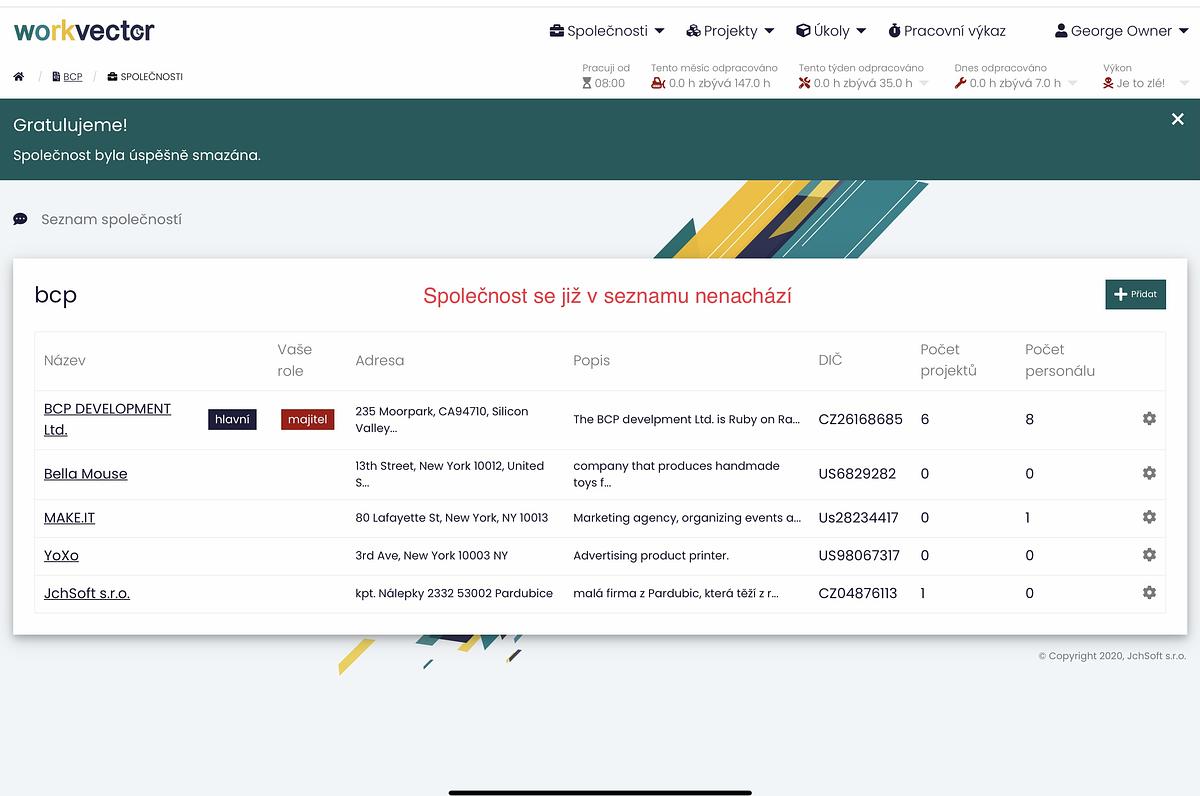Dismiss the Gratulujeme notification banner

tap(1177, 120)
